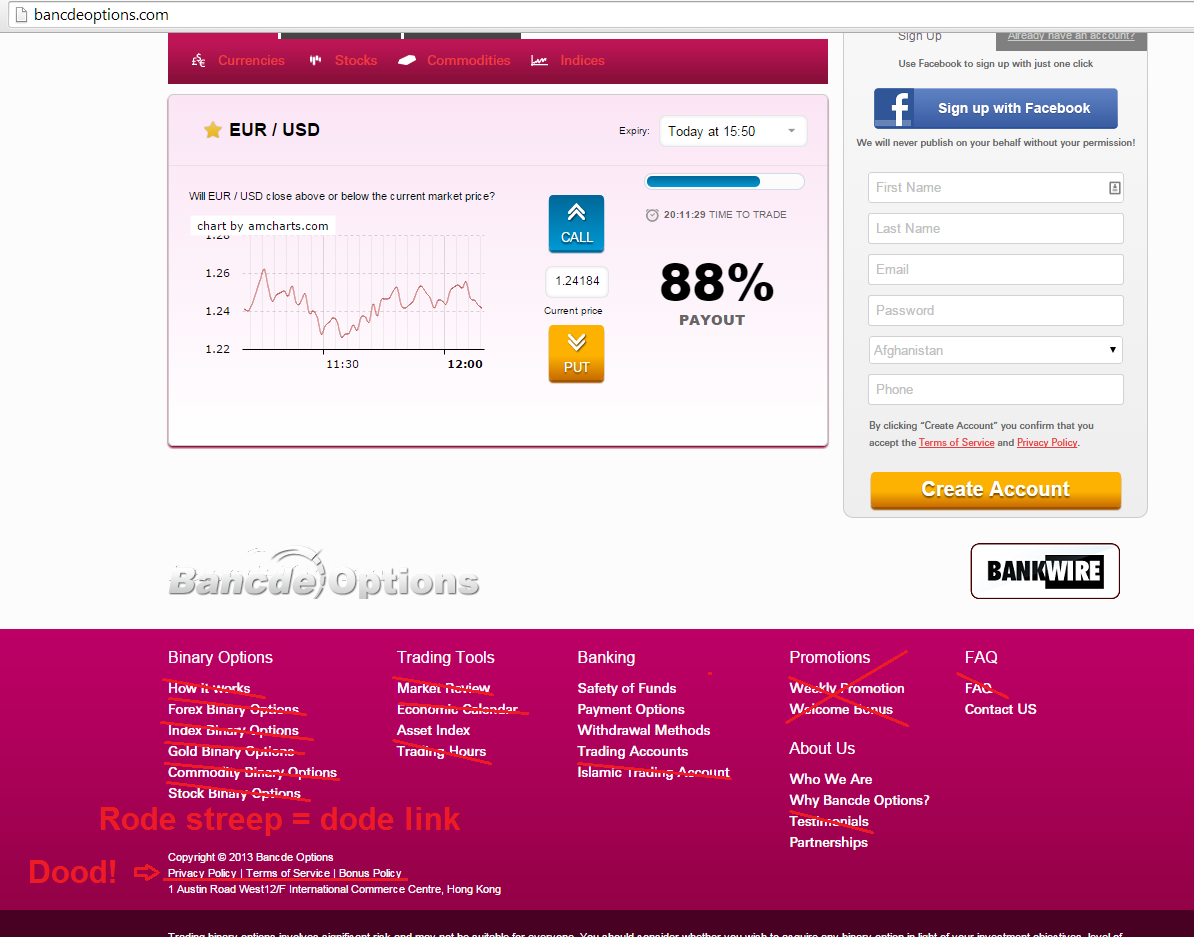Open the Contact US link
The width and height of the screenshot is (1194, 937).
point(1000,709)
